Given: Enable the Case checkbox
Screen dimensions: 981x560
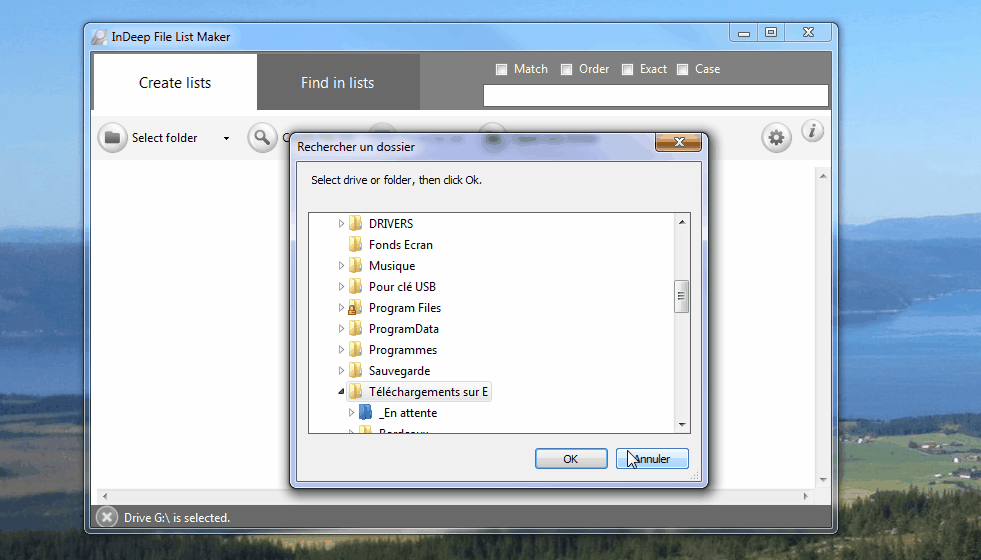Looking at the screenshot, I should [x=683, y=69].
